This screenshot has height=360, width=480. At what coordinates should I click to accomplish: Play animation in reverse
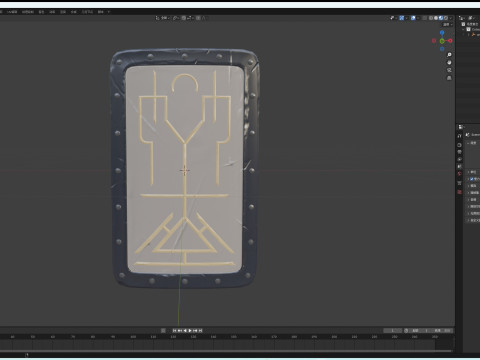(x=185, y=330)
